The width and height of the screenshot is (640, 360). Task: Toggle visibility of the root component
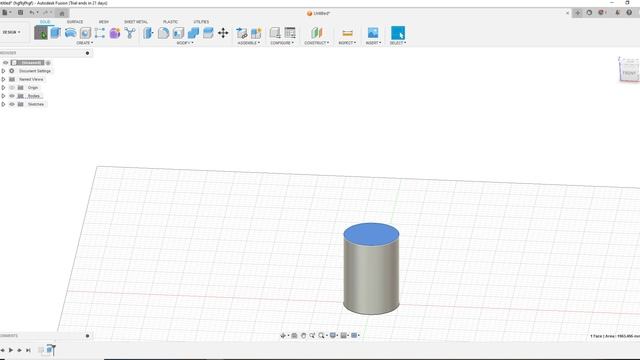5,63
